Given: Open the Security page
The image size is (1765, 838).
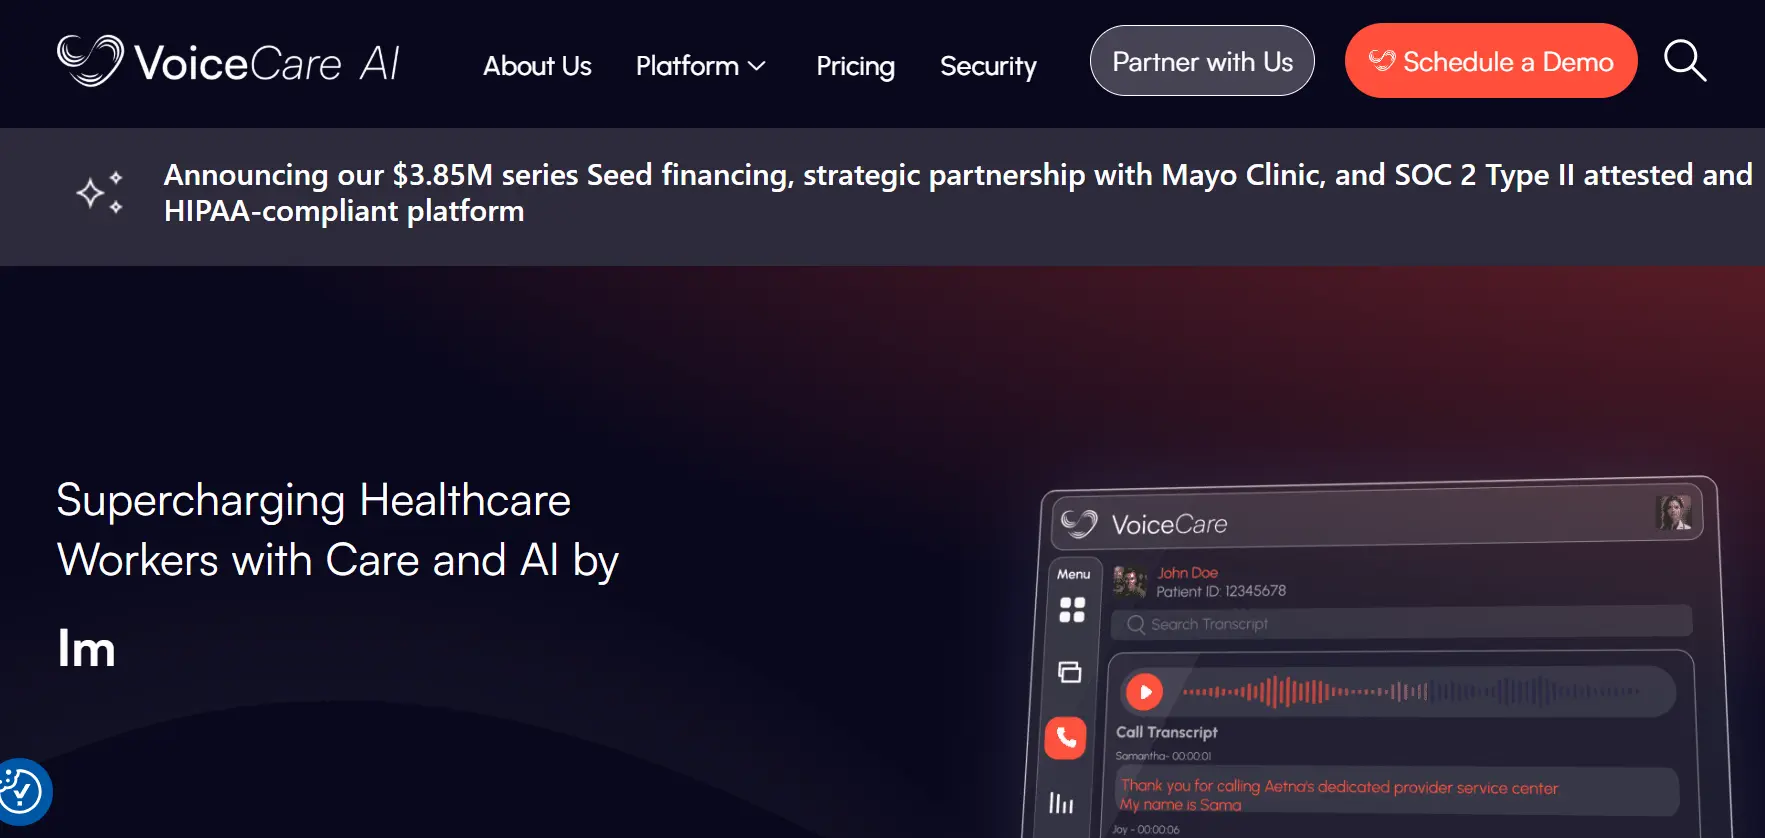Looking at the screenshot, I should click(x=988, y=66).
